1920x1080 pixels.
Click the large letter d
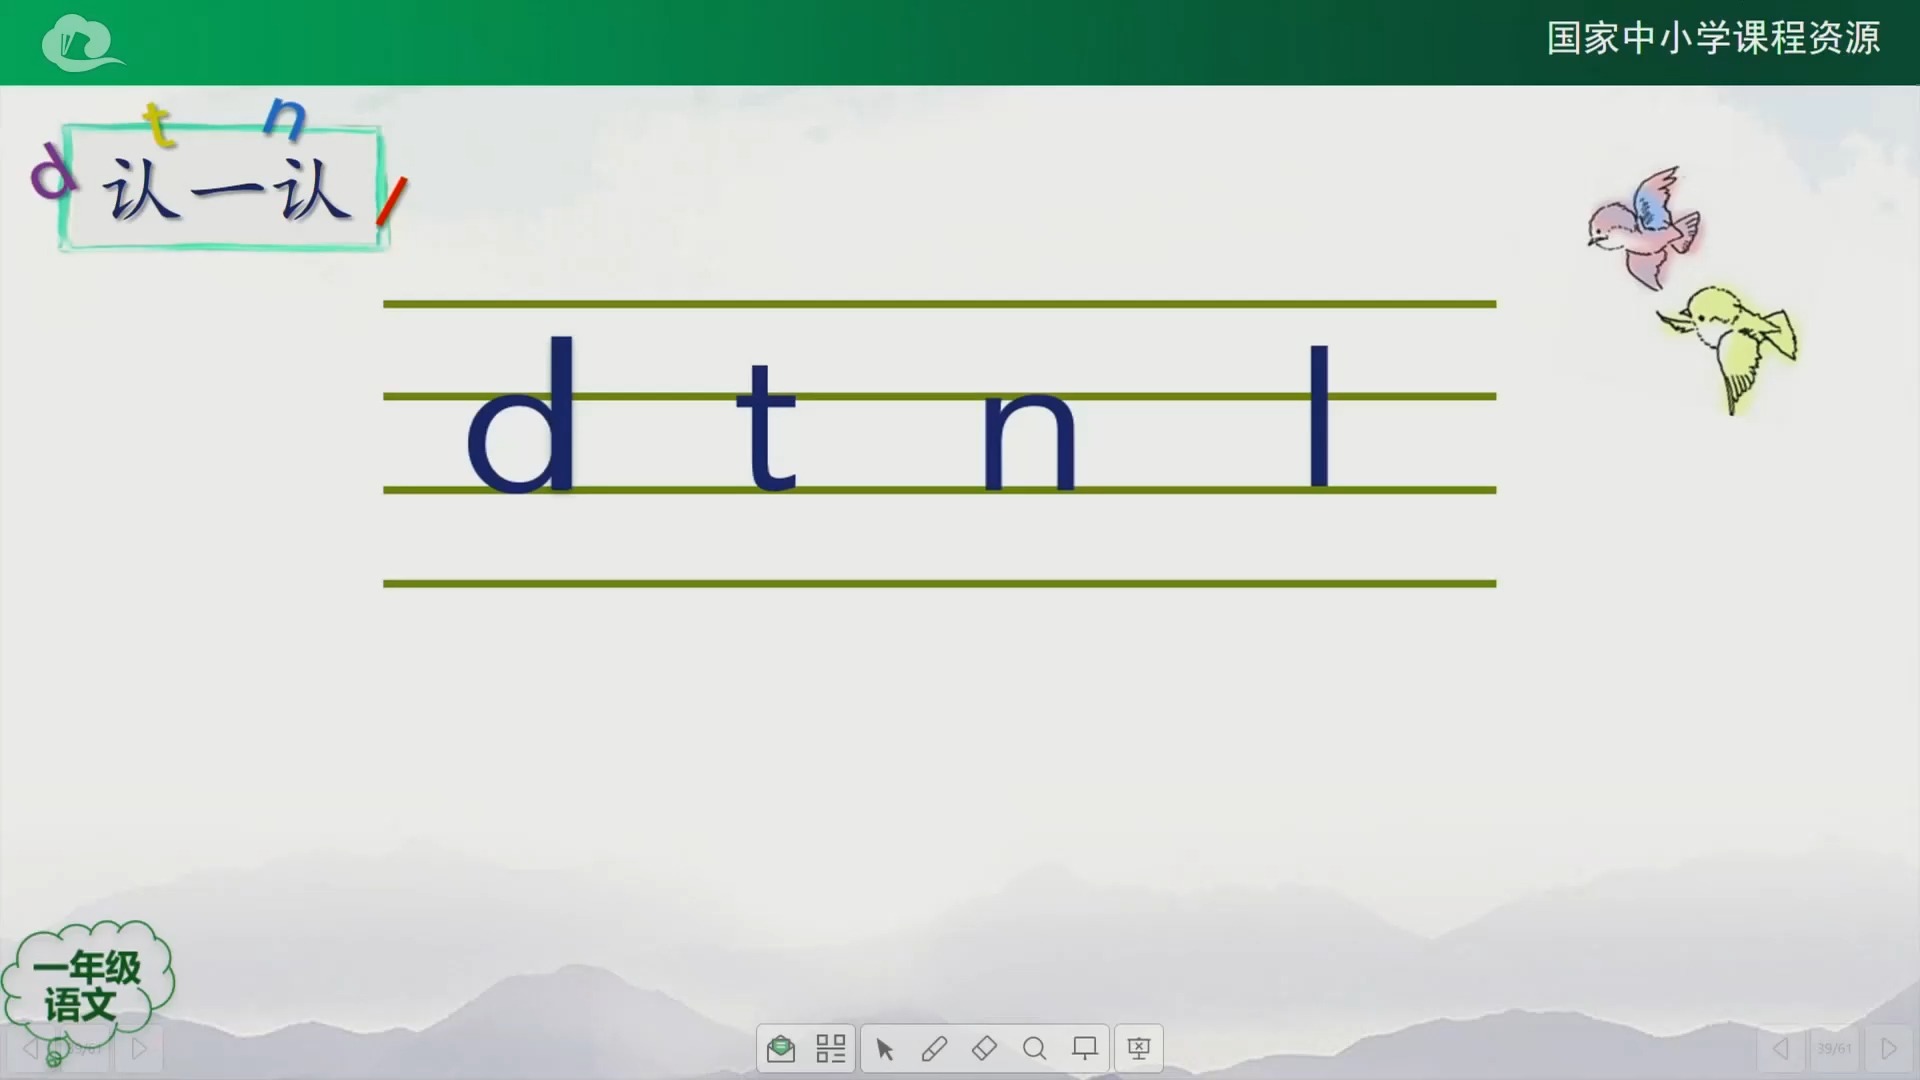coord(522,418)
